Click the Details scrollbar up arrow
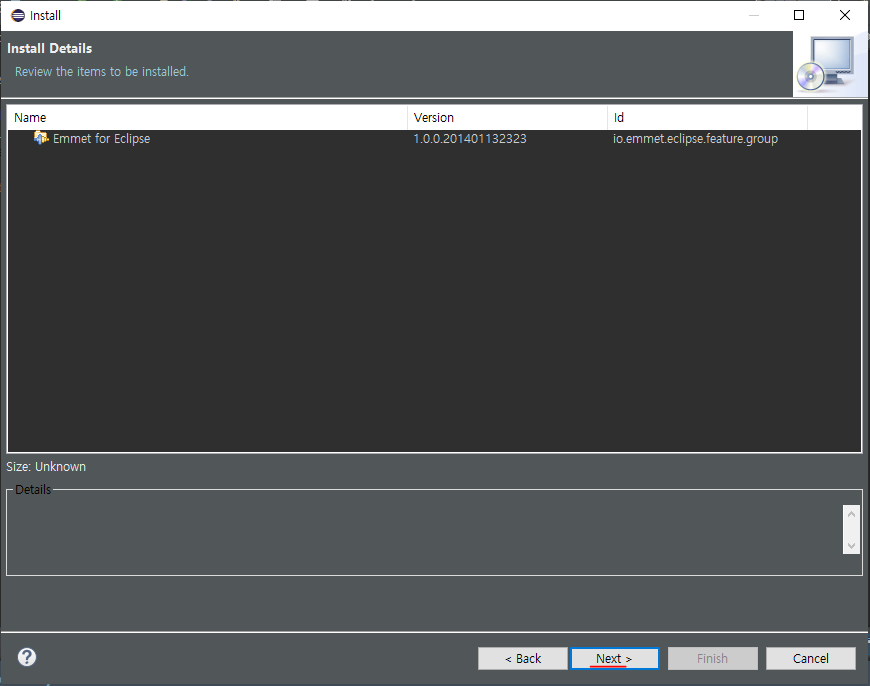 [851, 514]
